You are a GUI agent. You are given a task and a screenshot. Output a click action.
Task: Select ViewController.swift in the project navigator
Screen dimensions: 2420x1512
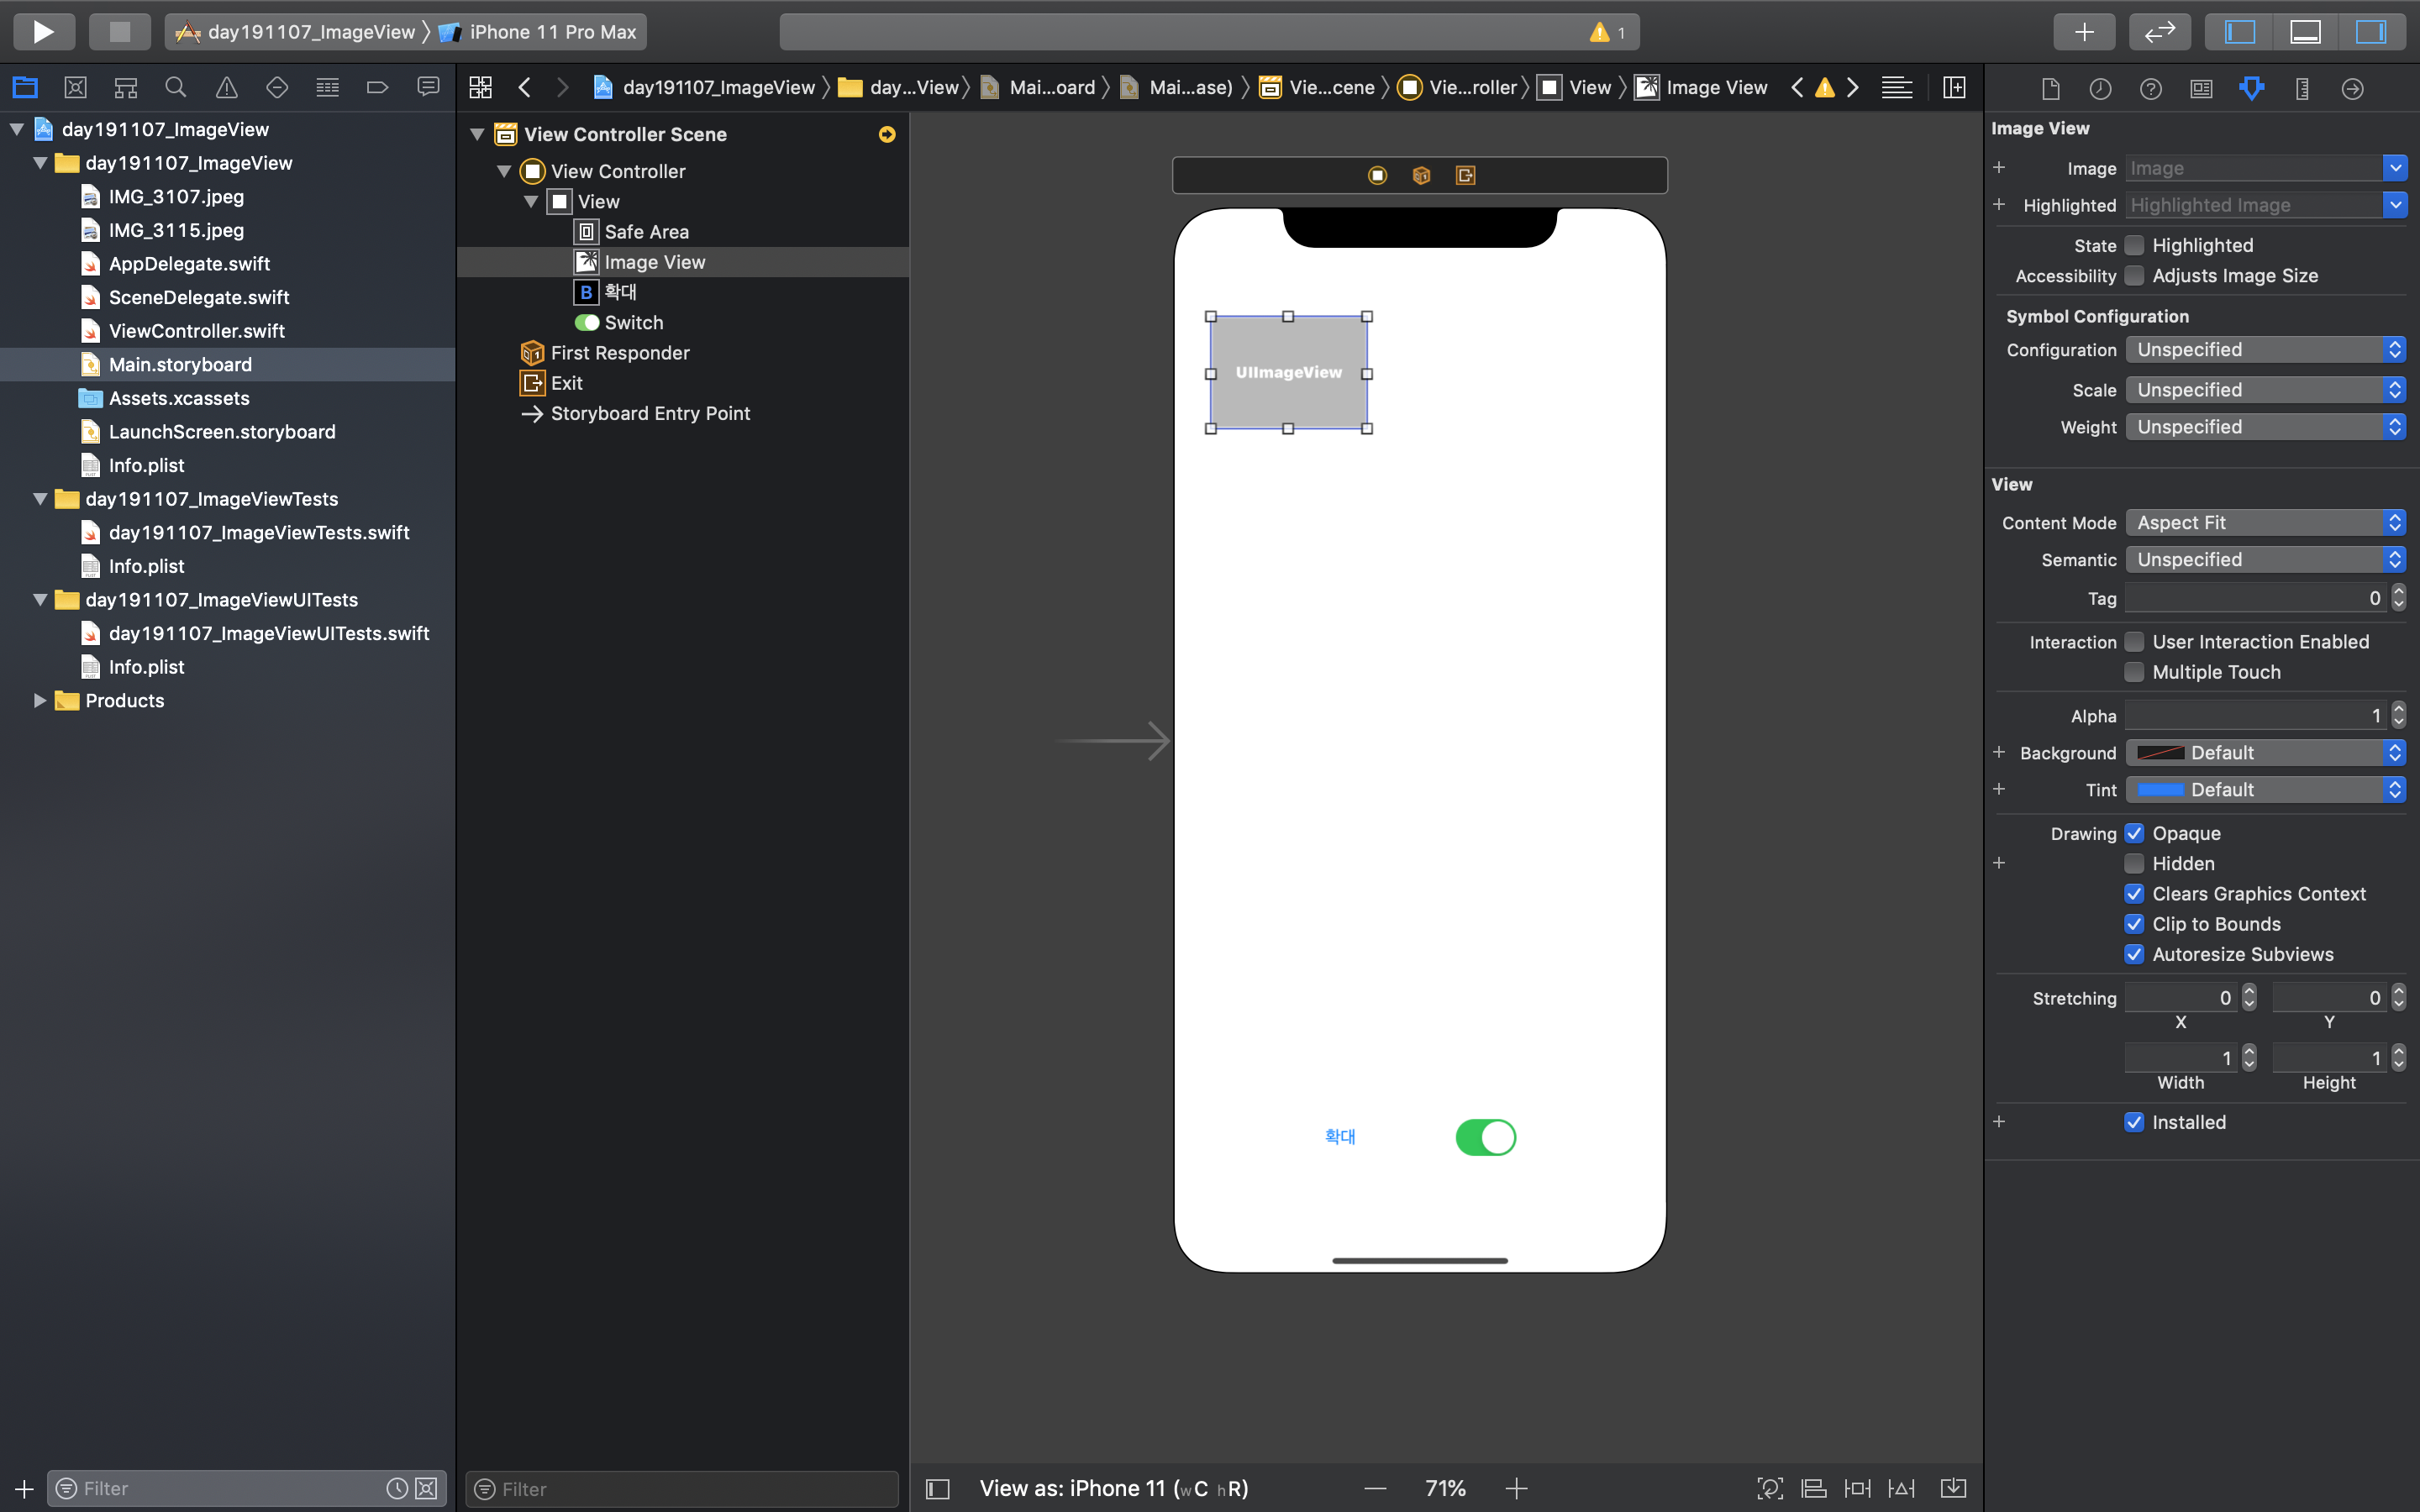[196, 331]
